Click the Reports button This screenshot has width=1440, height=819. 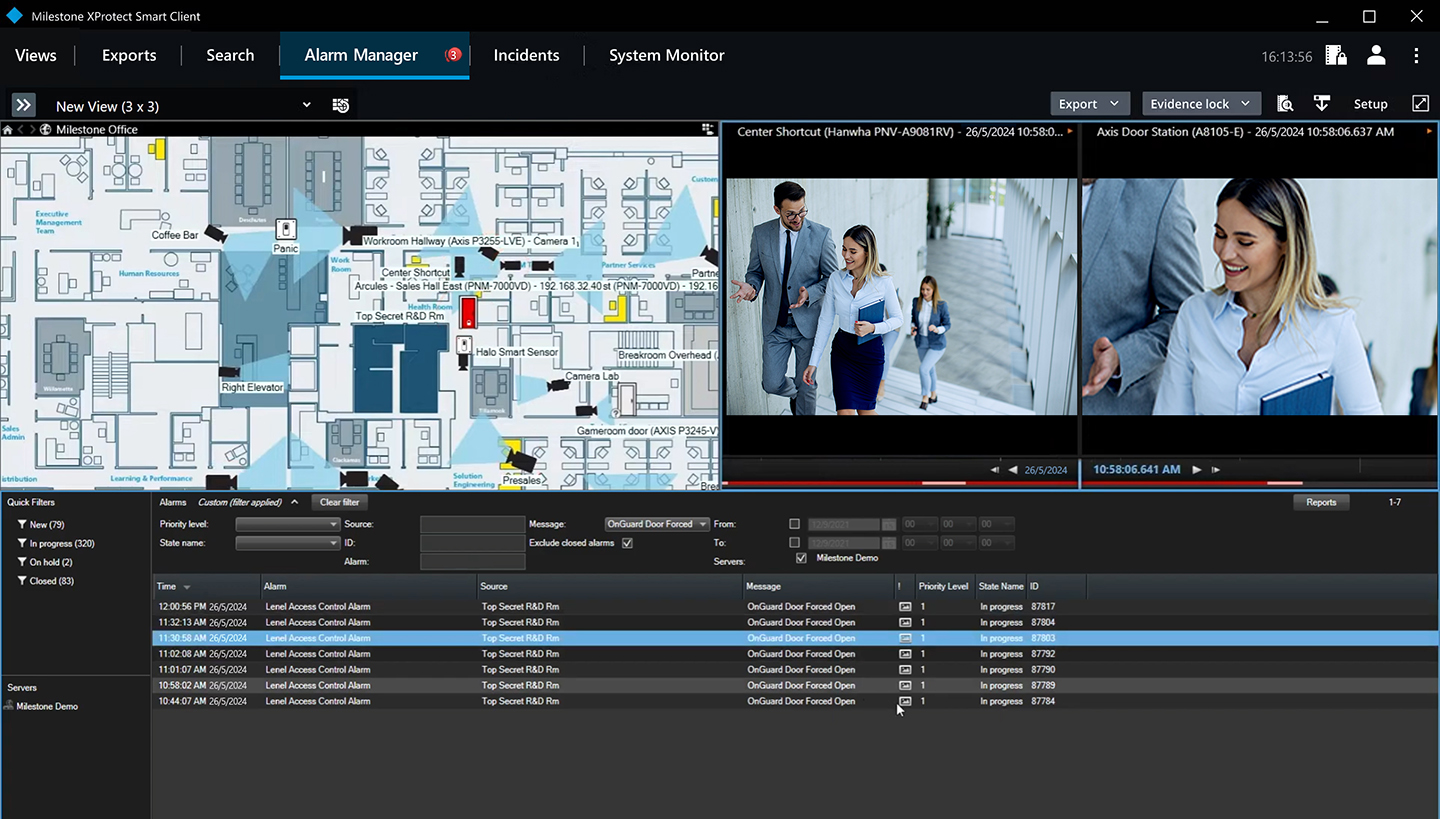tap(1320, 502)
